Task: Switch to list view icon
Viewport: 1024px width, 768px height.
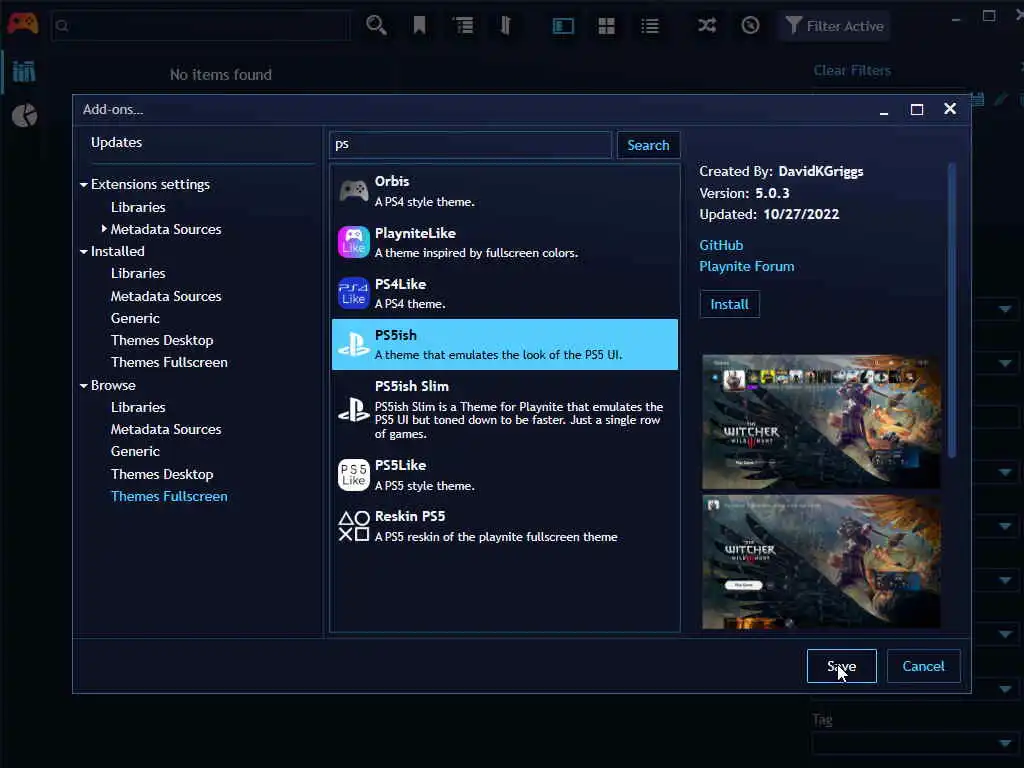Action: [x=650, y=26]
